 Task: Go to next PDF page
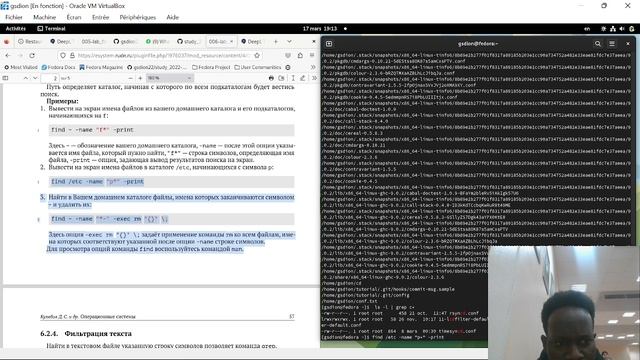[x=35, y=78]
